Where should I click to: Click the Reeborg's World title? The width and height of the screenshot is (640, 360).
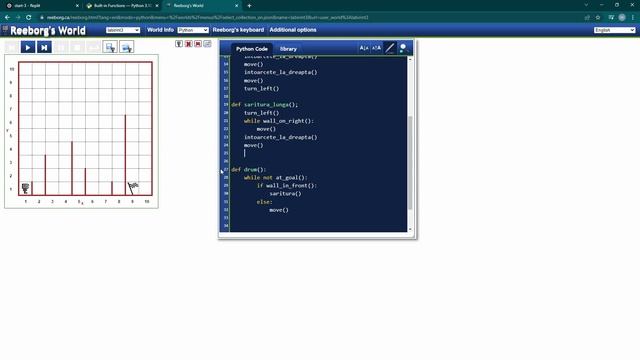pyautogui.click(x=48, y=31)
